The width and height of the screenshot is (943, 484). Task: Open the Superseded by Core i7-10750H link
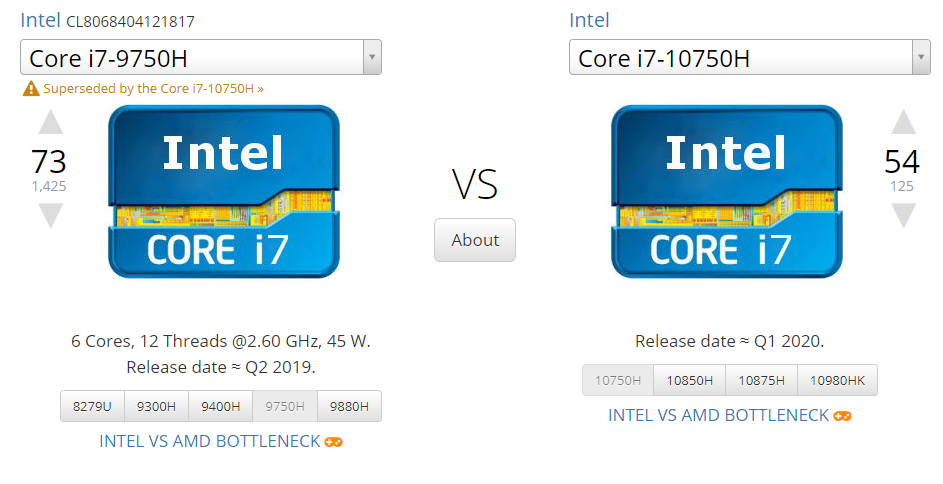153,89
